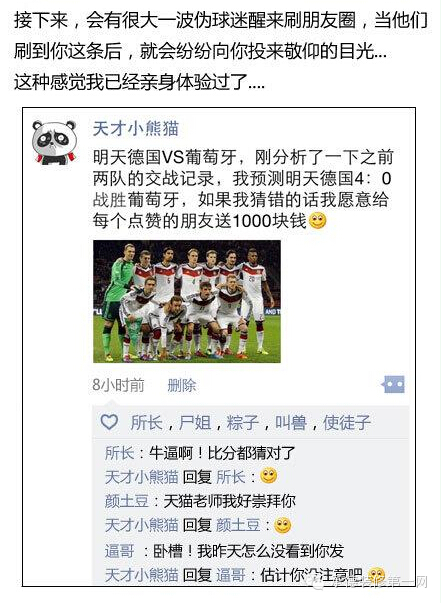
Task: Open 粽子 in the likes list
Action: pos(243,423)
